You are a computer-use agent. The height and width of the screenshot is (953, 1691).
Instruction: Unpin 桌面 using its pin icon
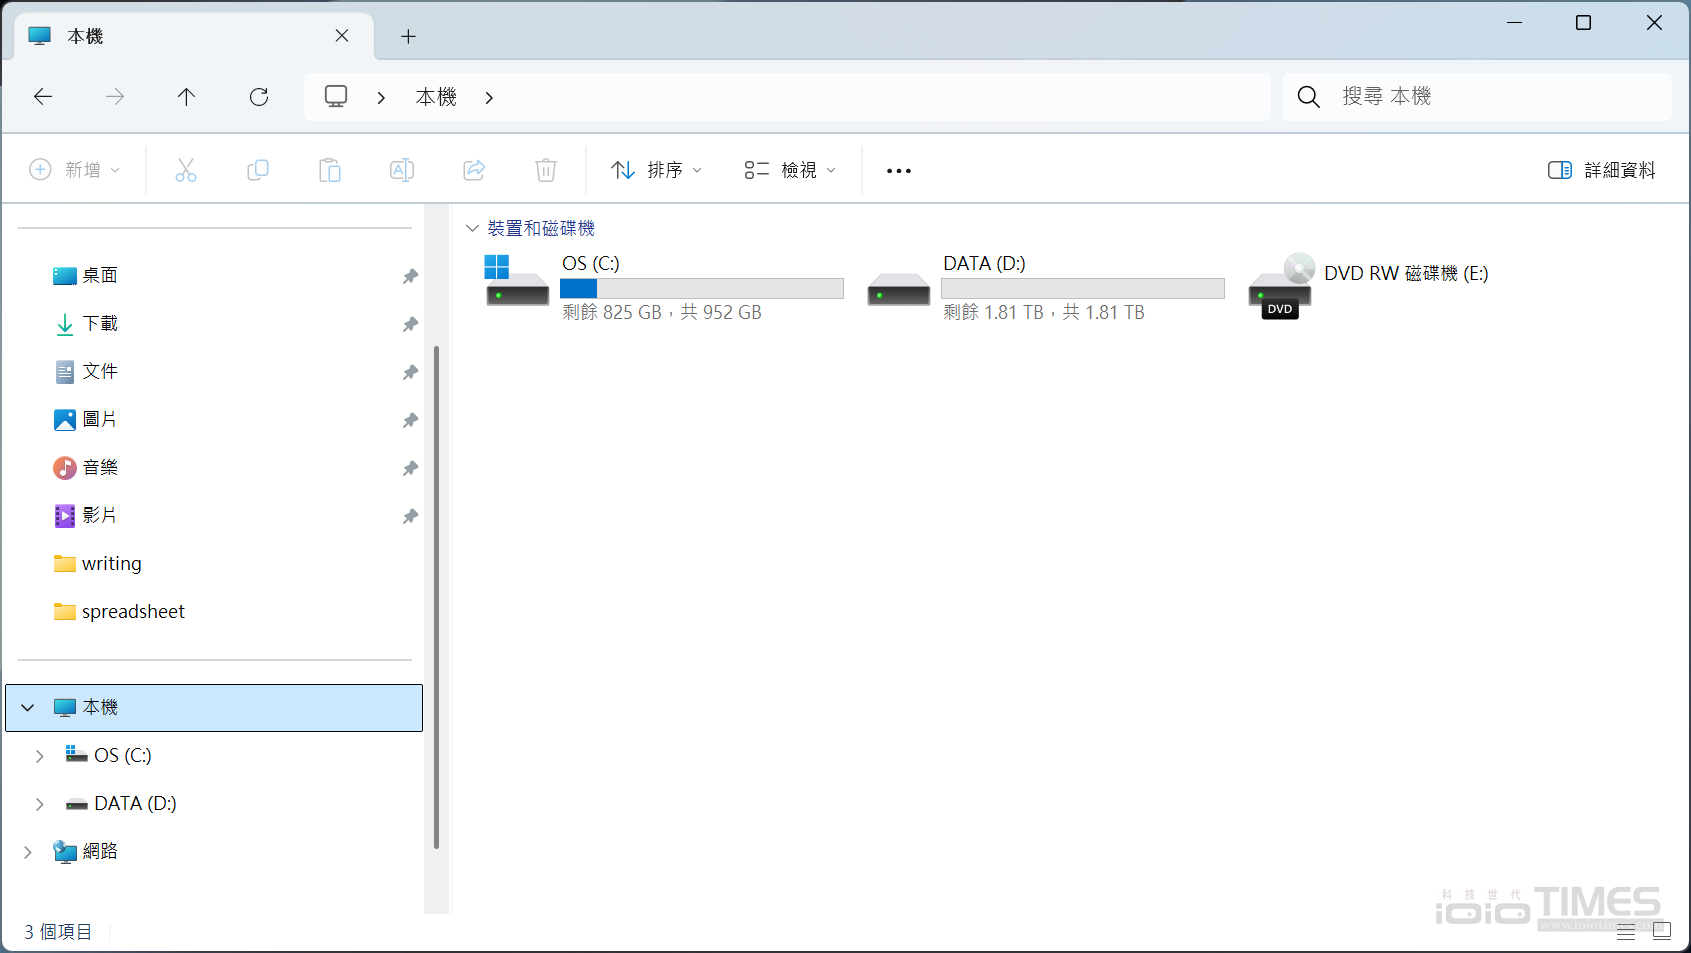click(x=410, y=276)
